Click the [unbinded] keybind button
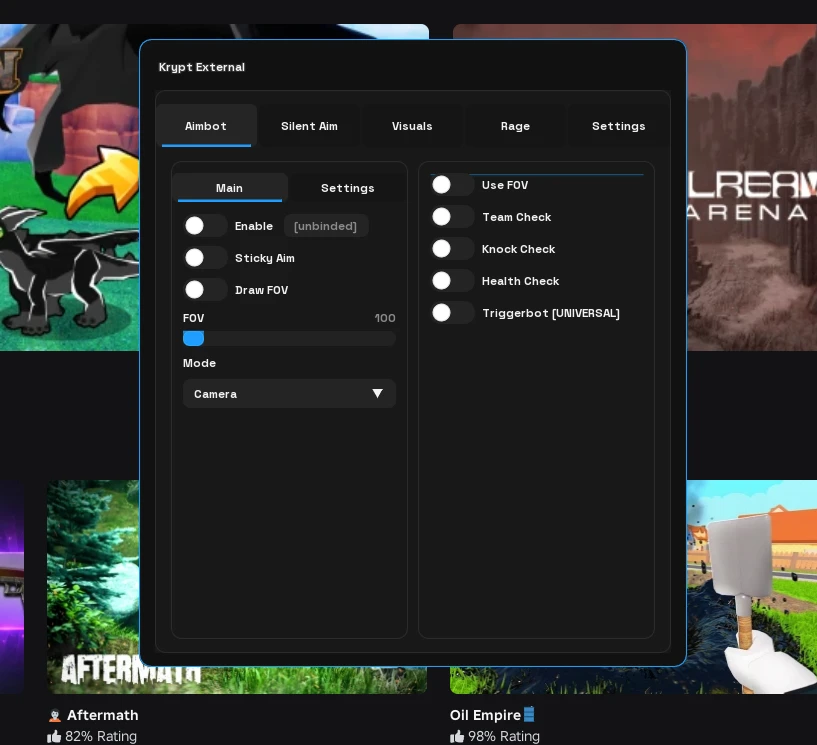The height and width of the screenshot is (745, 817). click(326, 226)
